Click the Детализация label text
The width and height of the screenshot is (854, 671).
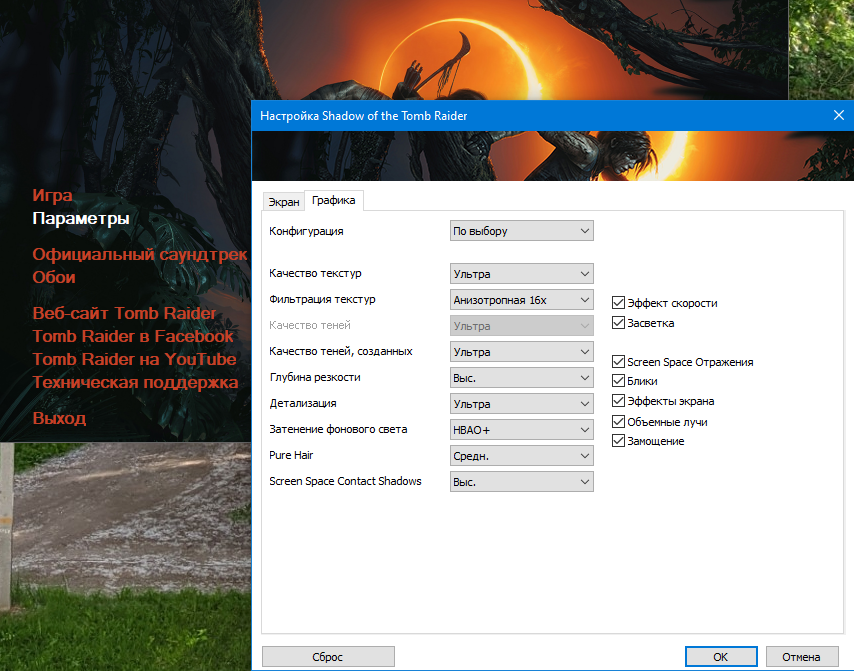tap(303, 404)
